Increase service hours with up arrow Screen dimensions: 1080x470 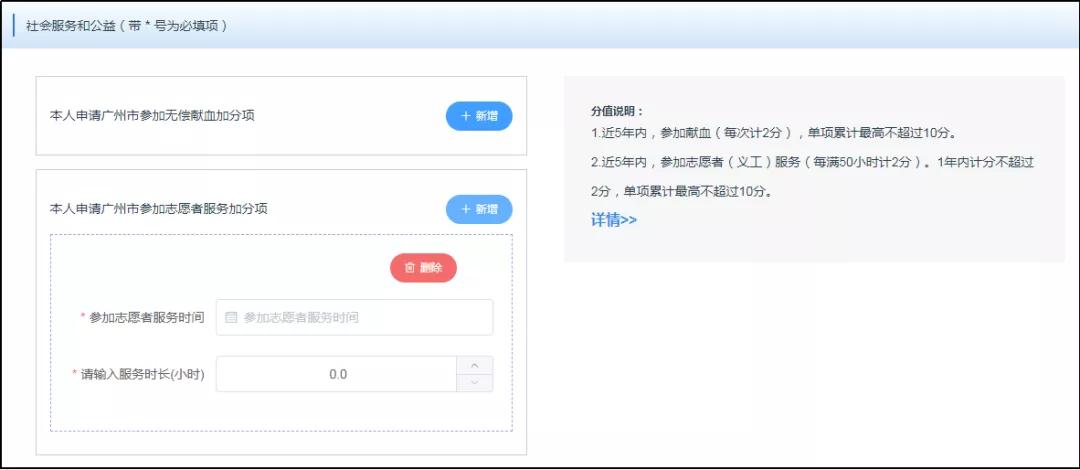(475, 365)
